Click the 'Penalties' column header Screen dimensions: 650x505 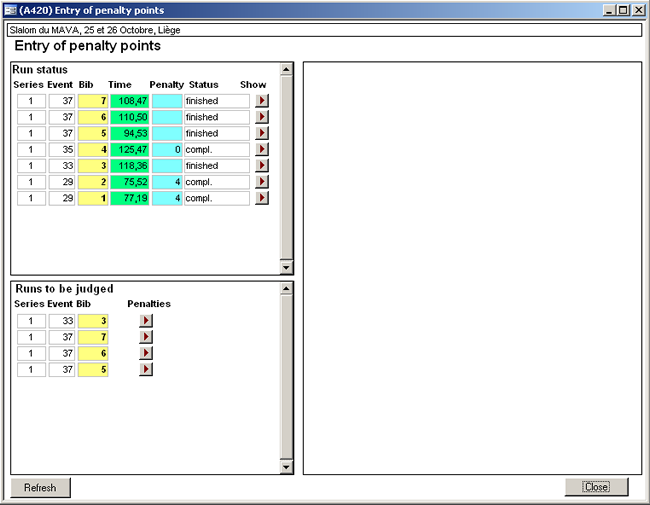[x=149, y=304]
